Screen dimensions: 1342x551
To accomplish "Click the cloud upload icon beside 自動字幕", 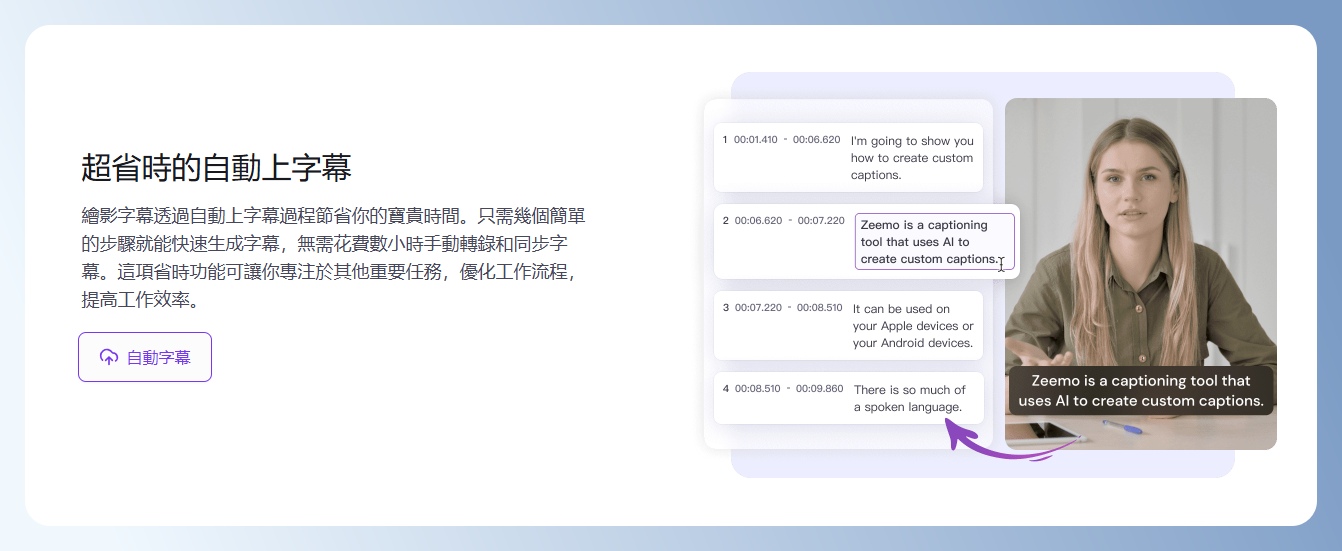I will tap(108, 357).
